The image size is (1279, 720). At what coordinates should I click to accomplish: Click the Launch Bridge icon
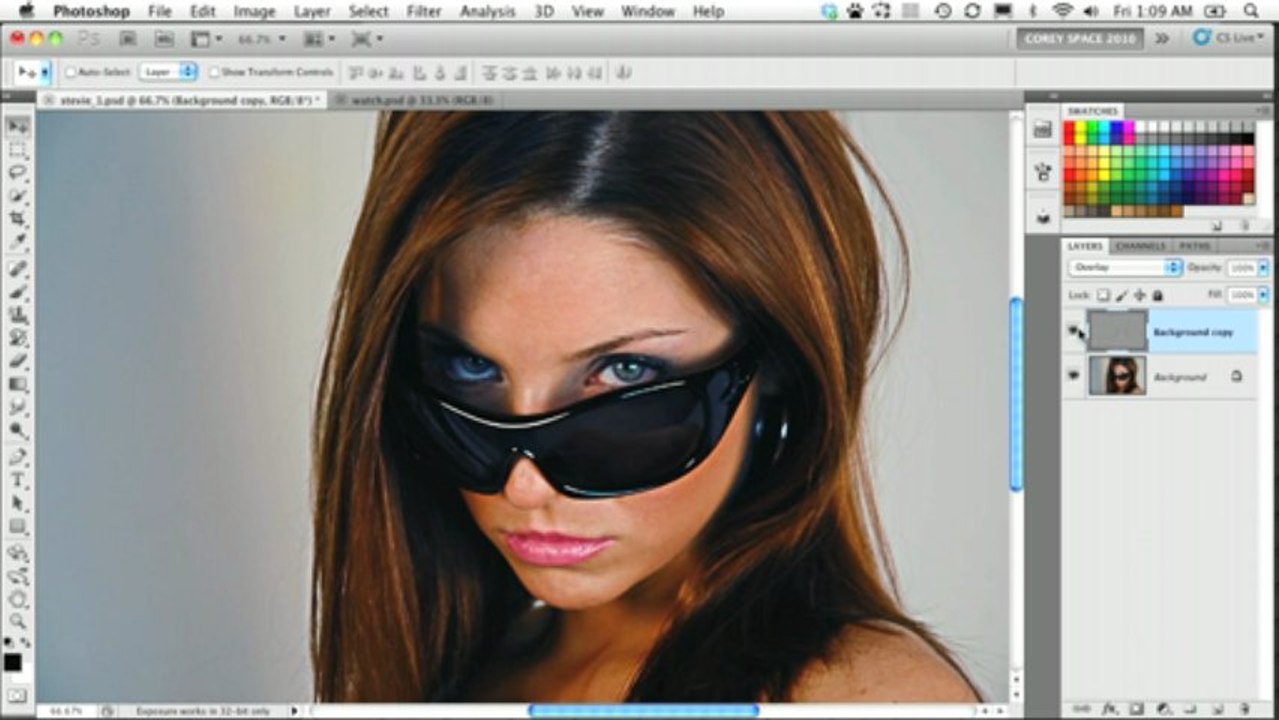(x=128, y=39)
